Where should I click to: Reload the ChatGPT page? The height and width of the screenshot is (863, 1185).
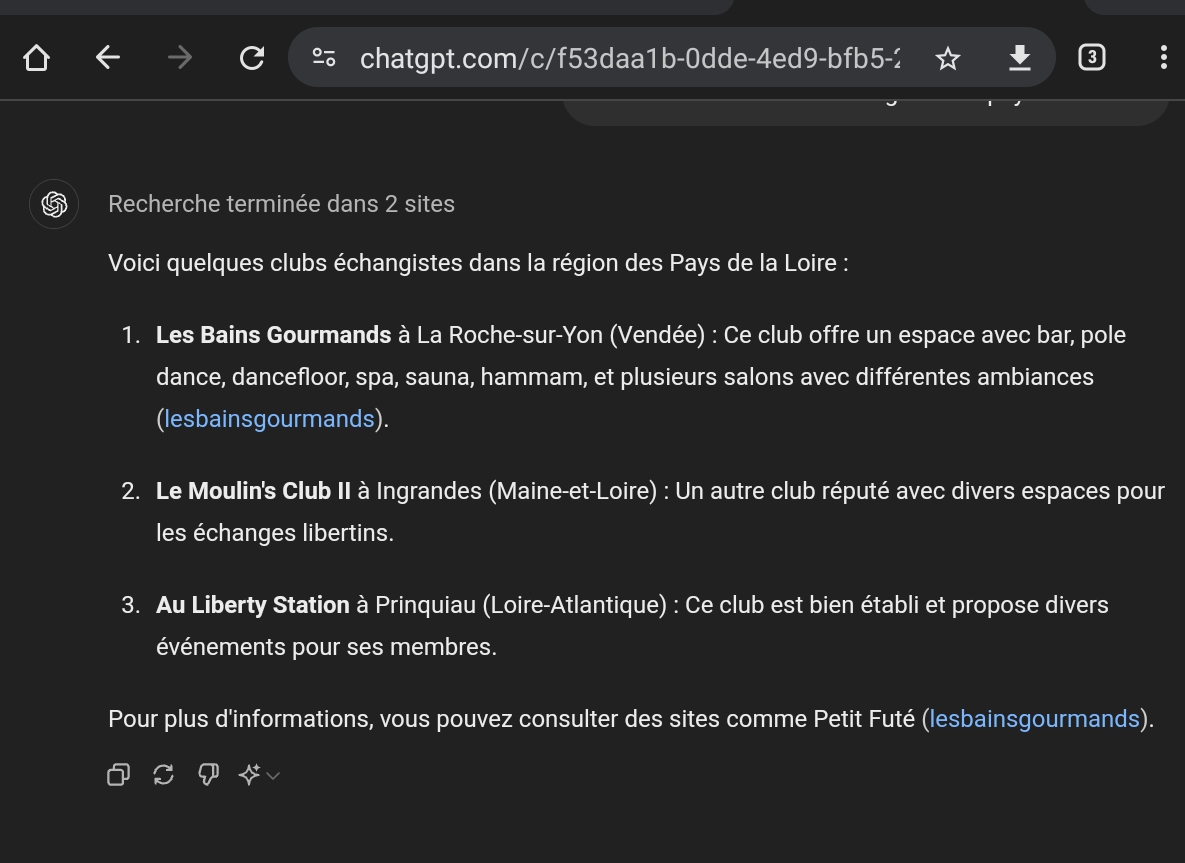click(x=252, y=58)
